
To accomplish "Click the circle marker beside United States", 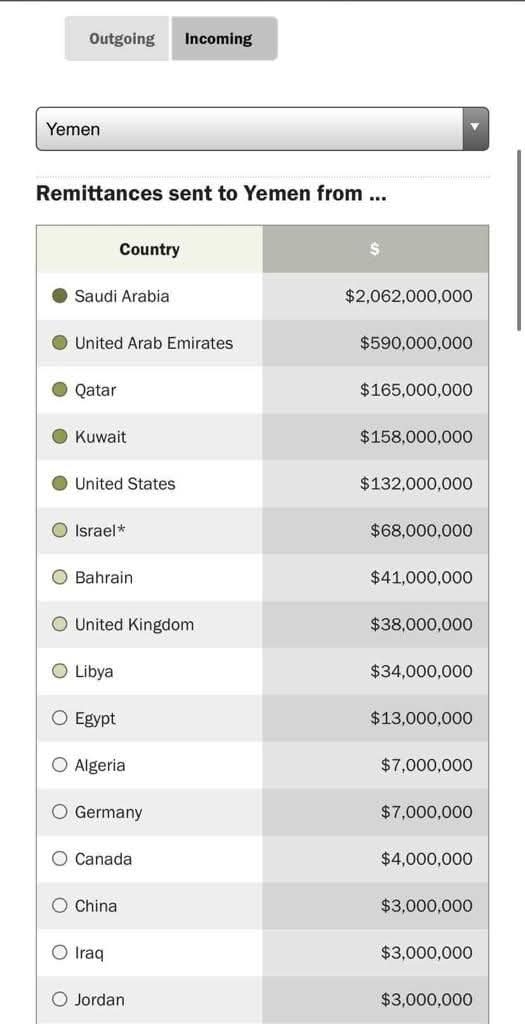I will 59,483.
